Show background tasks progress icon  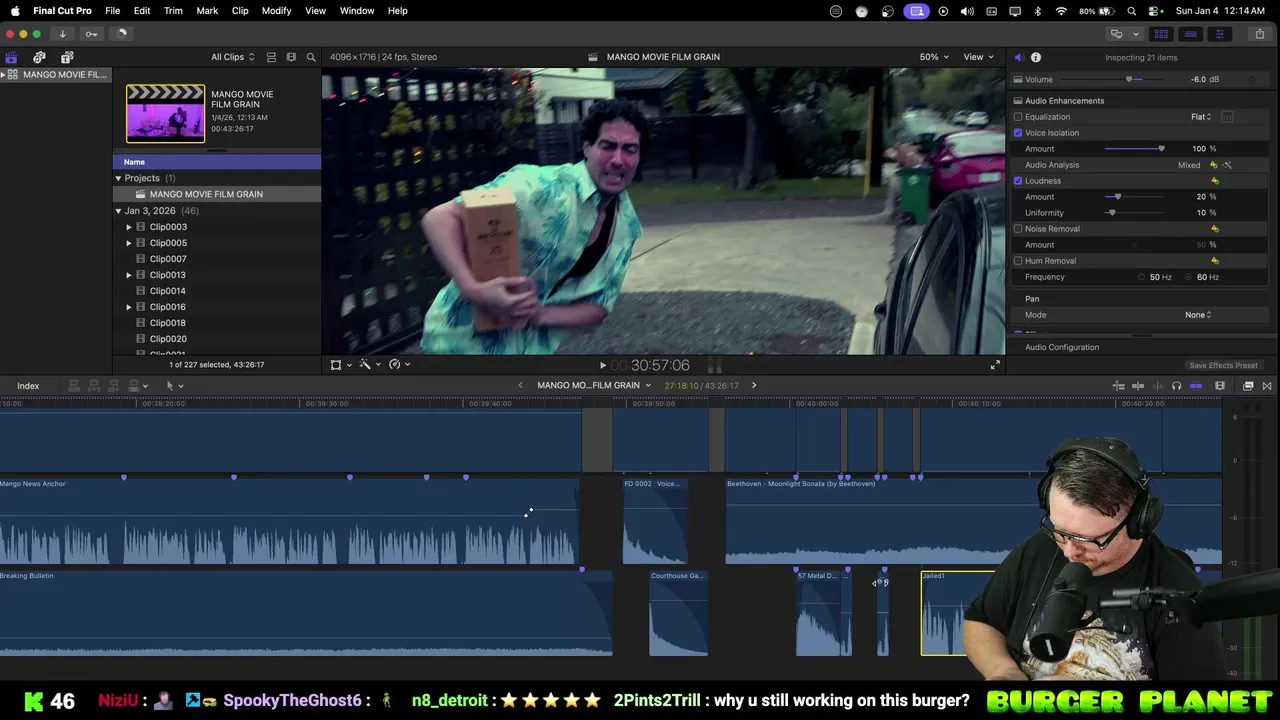click(122, 34)
